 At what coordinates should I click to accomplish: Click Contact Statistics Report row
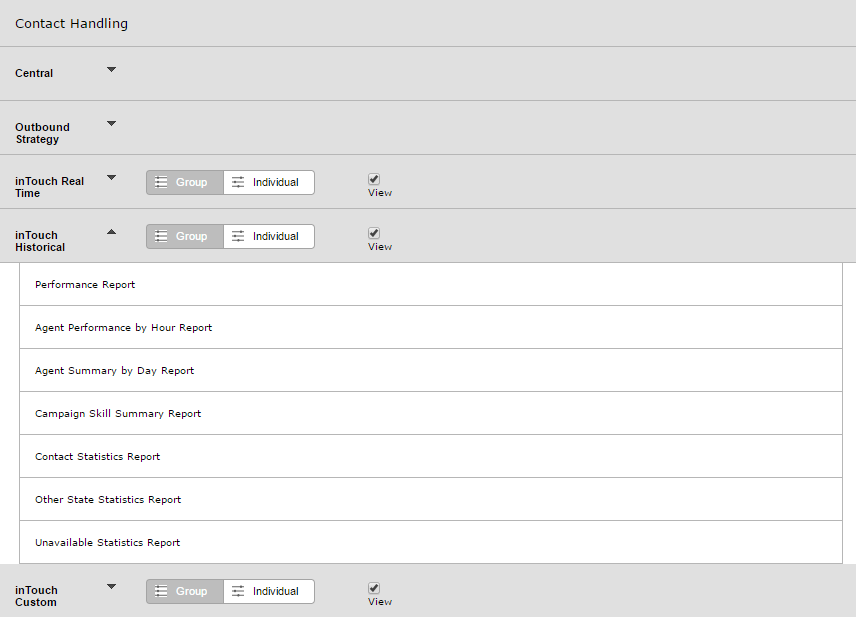click(x=431, y=456)
